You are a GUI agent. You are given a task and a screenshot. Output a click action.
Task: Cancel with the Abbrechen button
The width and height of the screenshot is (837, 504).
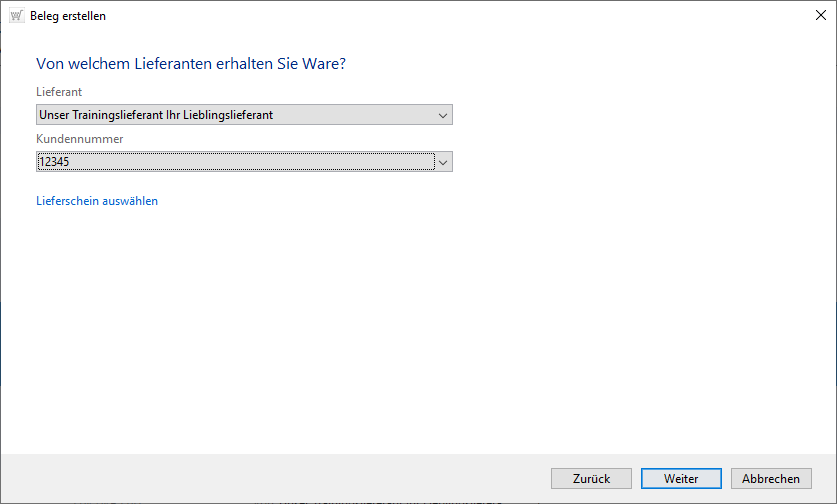(771, 479)
